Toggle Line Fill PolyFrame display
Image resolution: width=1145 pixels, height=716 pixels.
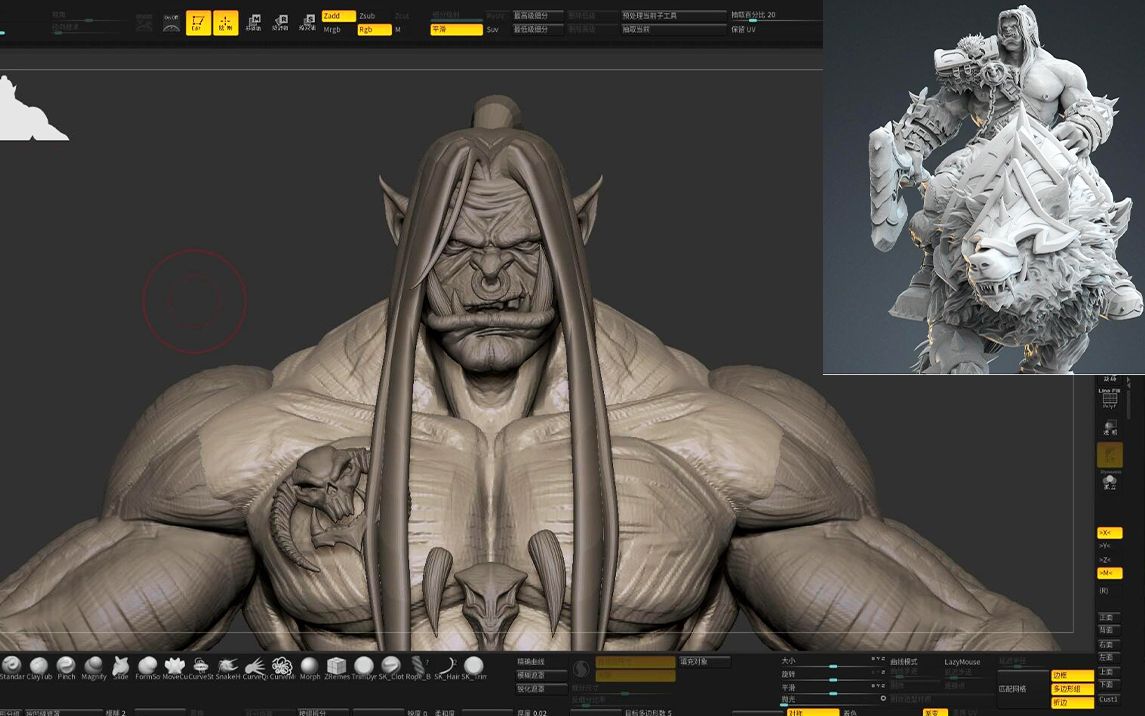pyautogui.click(x=1110, y=399)
